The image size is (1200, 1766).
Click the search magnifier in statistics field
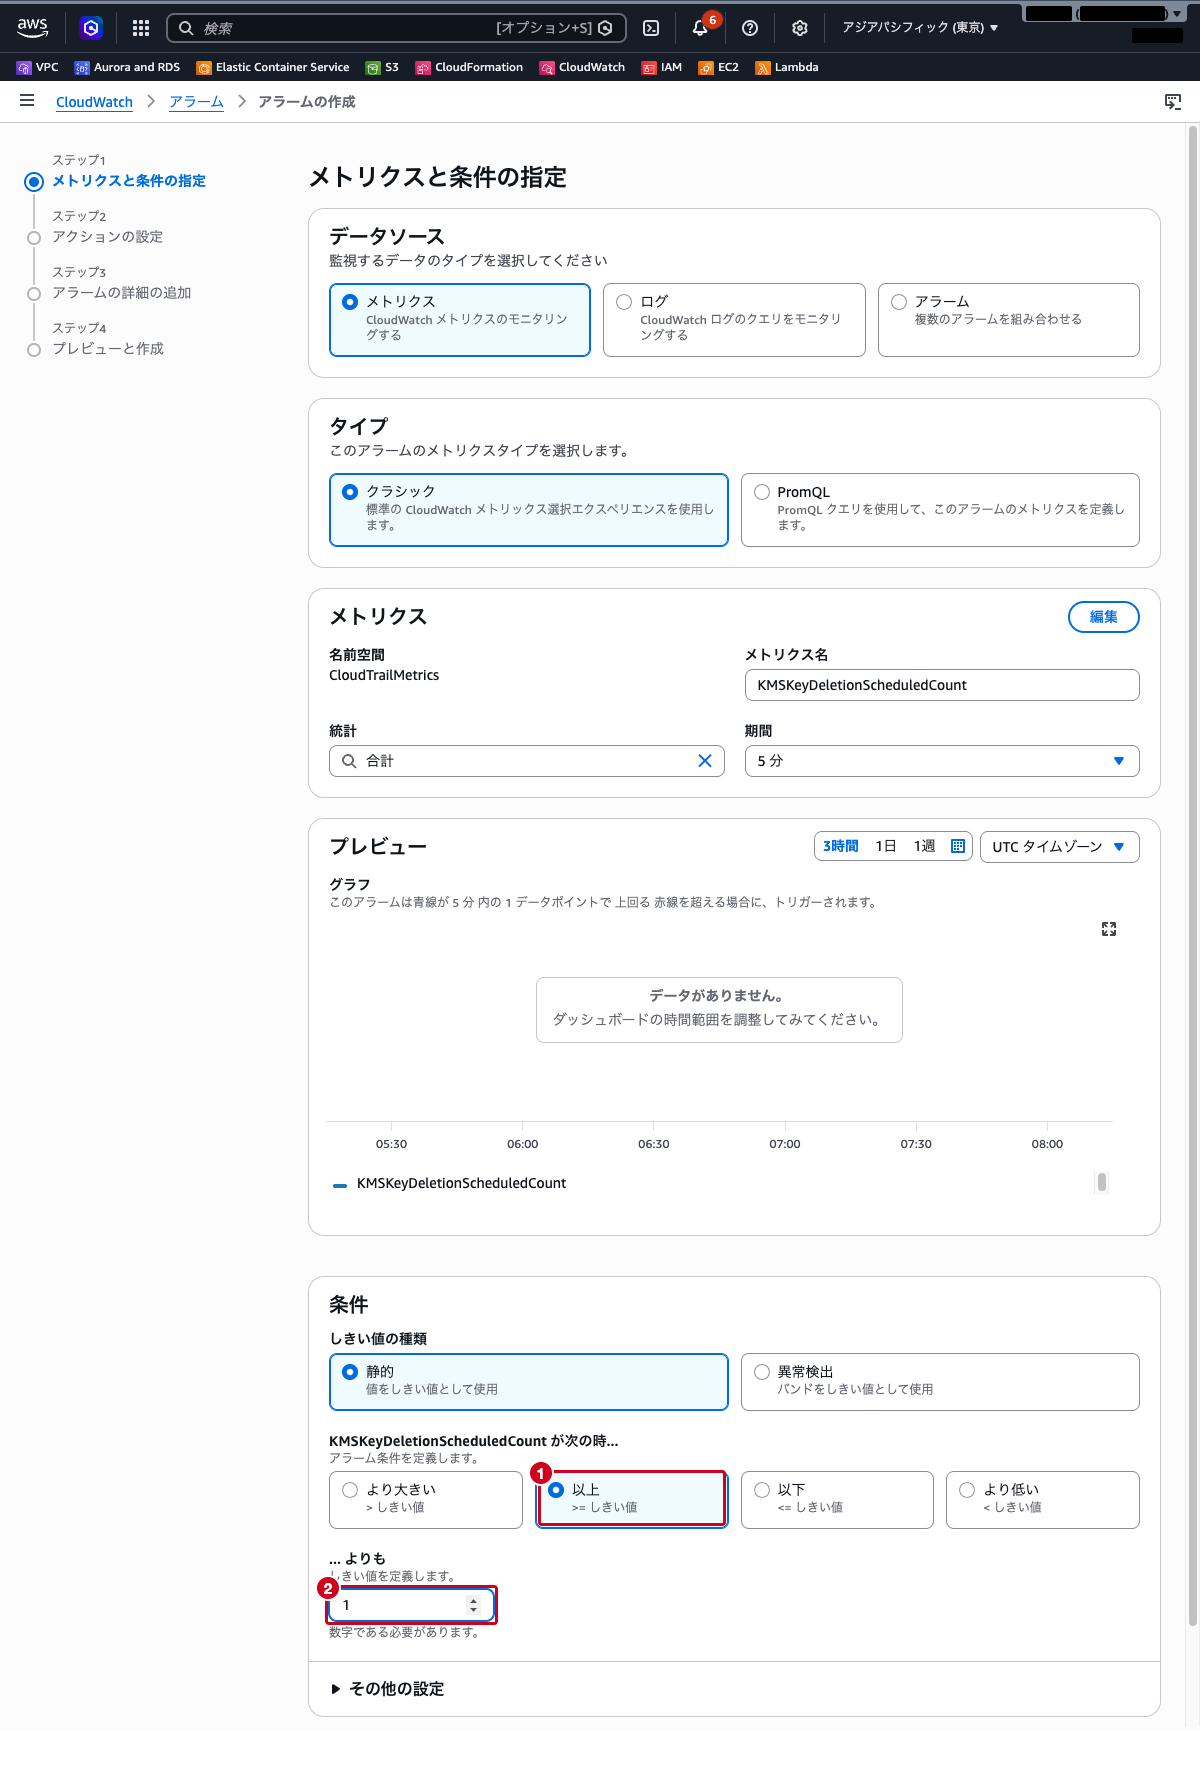pos(349,761)
